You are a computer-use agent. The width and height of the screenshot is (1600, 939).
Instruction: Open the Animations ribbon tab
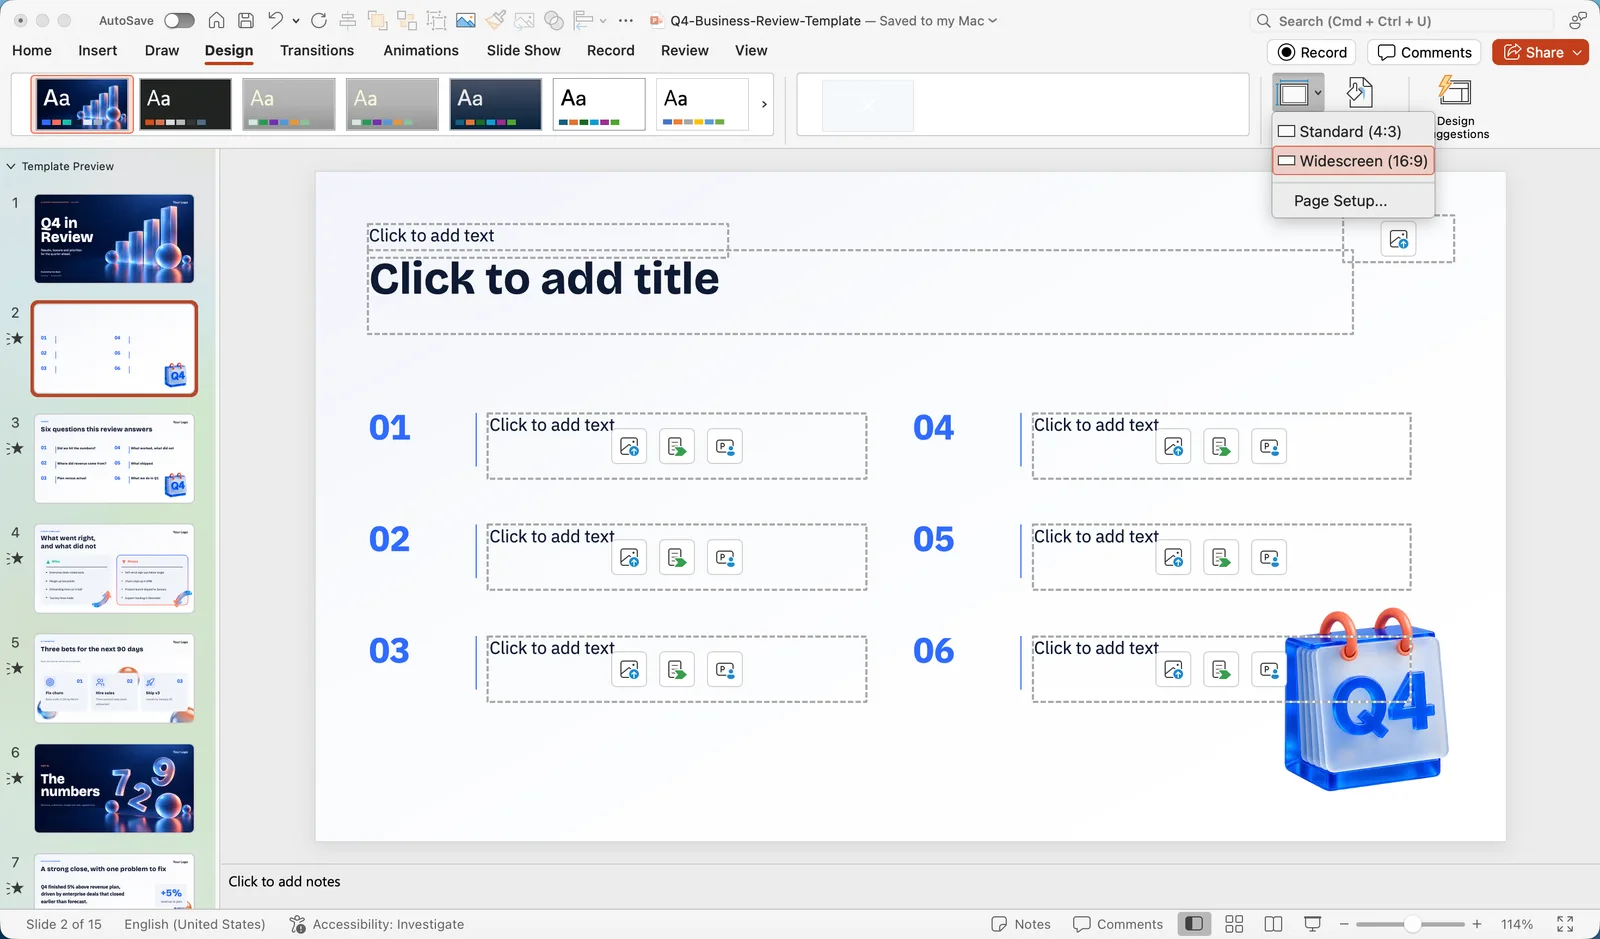pyautogui.click(x=421, y=50)
